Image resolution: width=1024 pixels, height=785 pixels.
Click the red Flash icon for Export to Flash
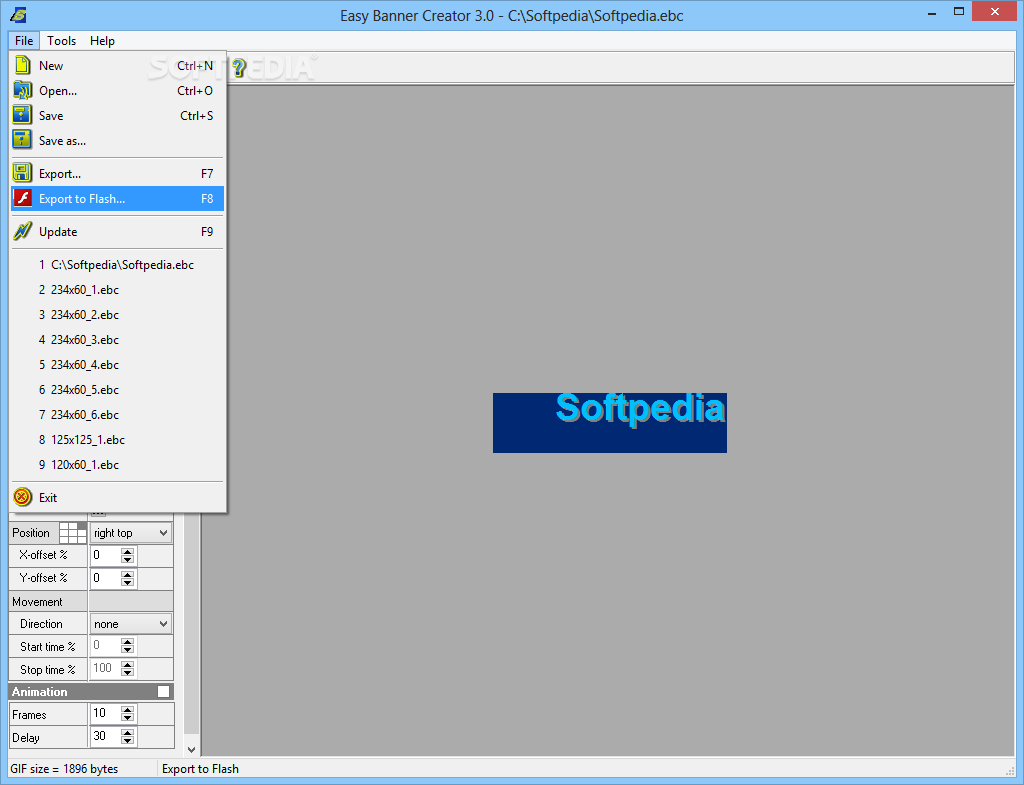point(22,198)
